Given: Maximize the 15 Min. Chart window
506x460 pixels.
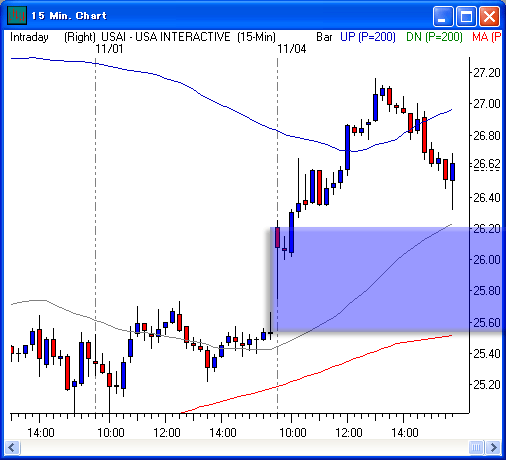Looking at the screenshot, I should click(466, 16).
